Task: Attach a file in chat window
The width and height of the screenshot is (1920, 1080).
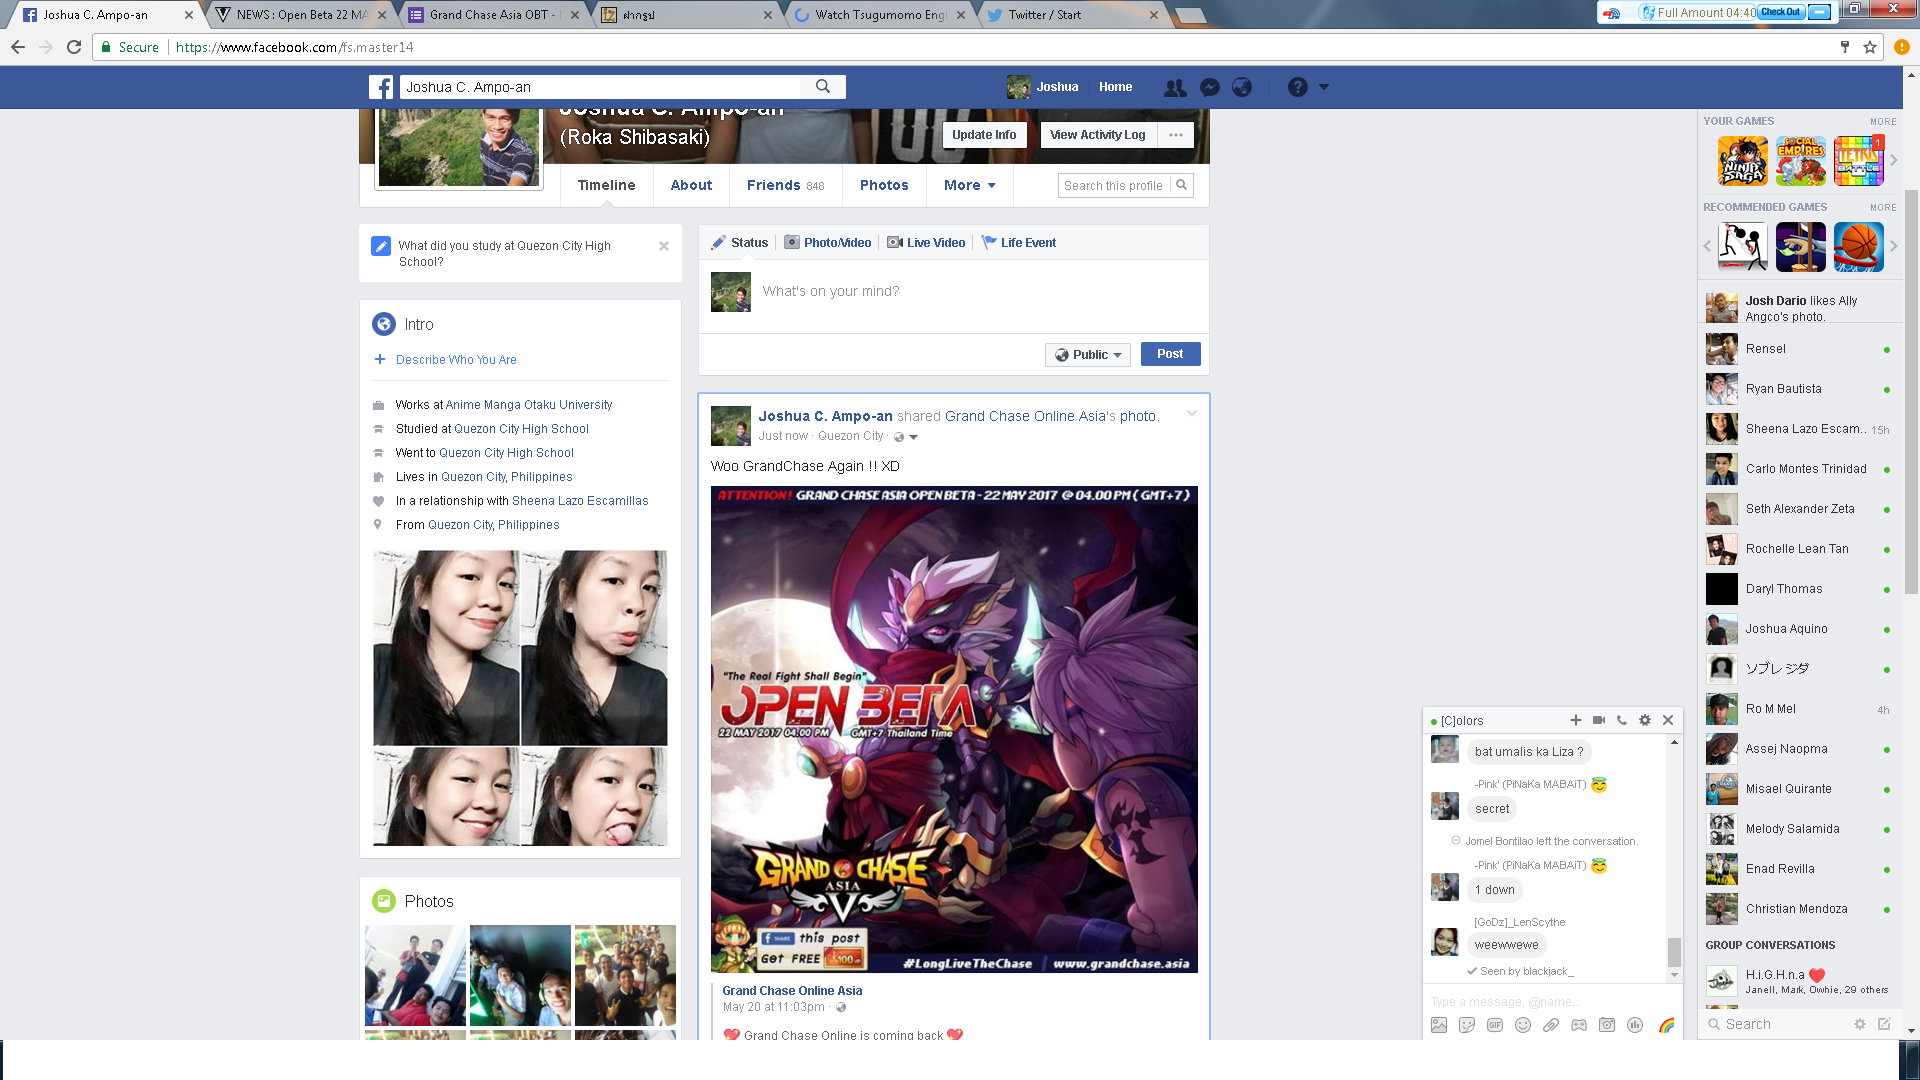Action: point(1550,1025)
